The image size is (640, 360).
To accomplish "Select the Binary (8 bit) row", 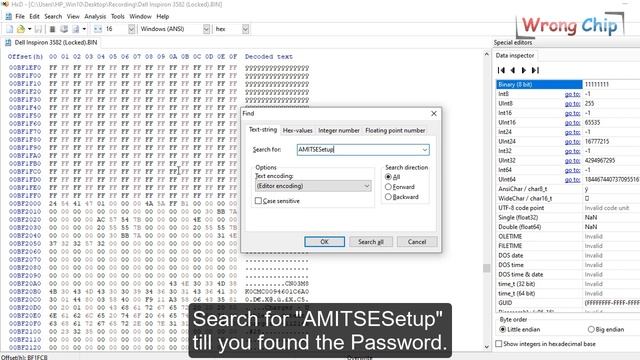I will pyautogui.click(x=568, y=84).
